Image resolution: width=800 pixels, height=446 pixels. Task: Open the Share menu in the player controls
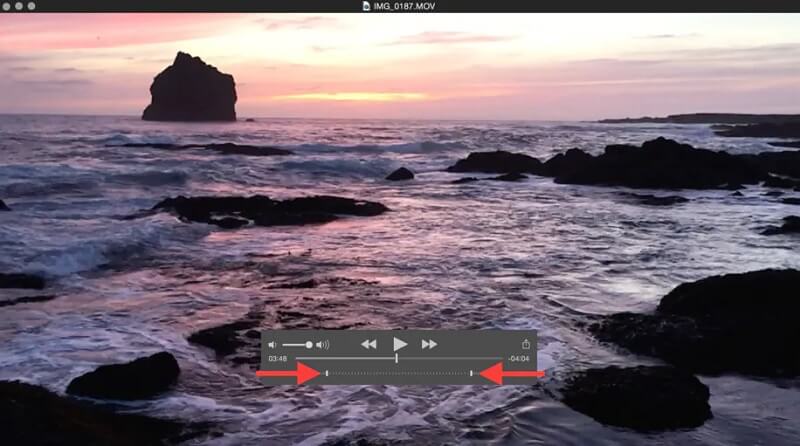[x=526, y=344]
